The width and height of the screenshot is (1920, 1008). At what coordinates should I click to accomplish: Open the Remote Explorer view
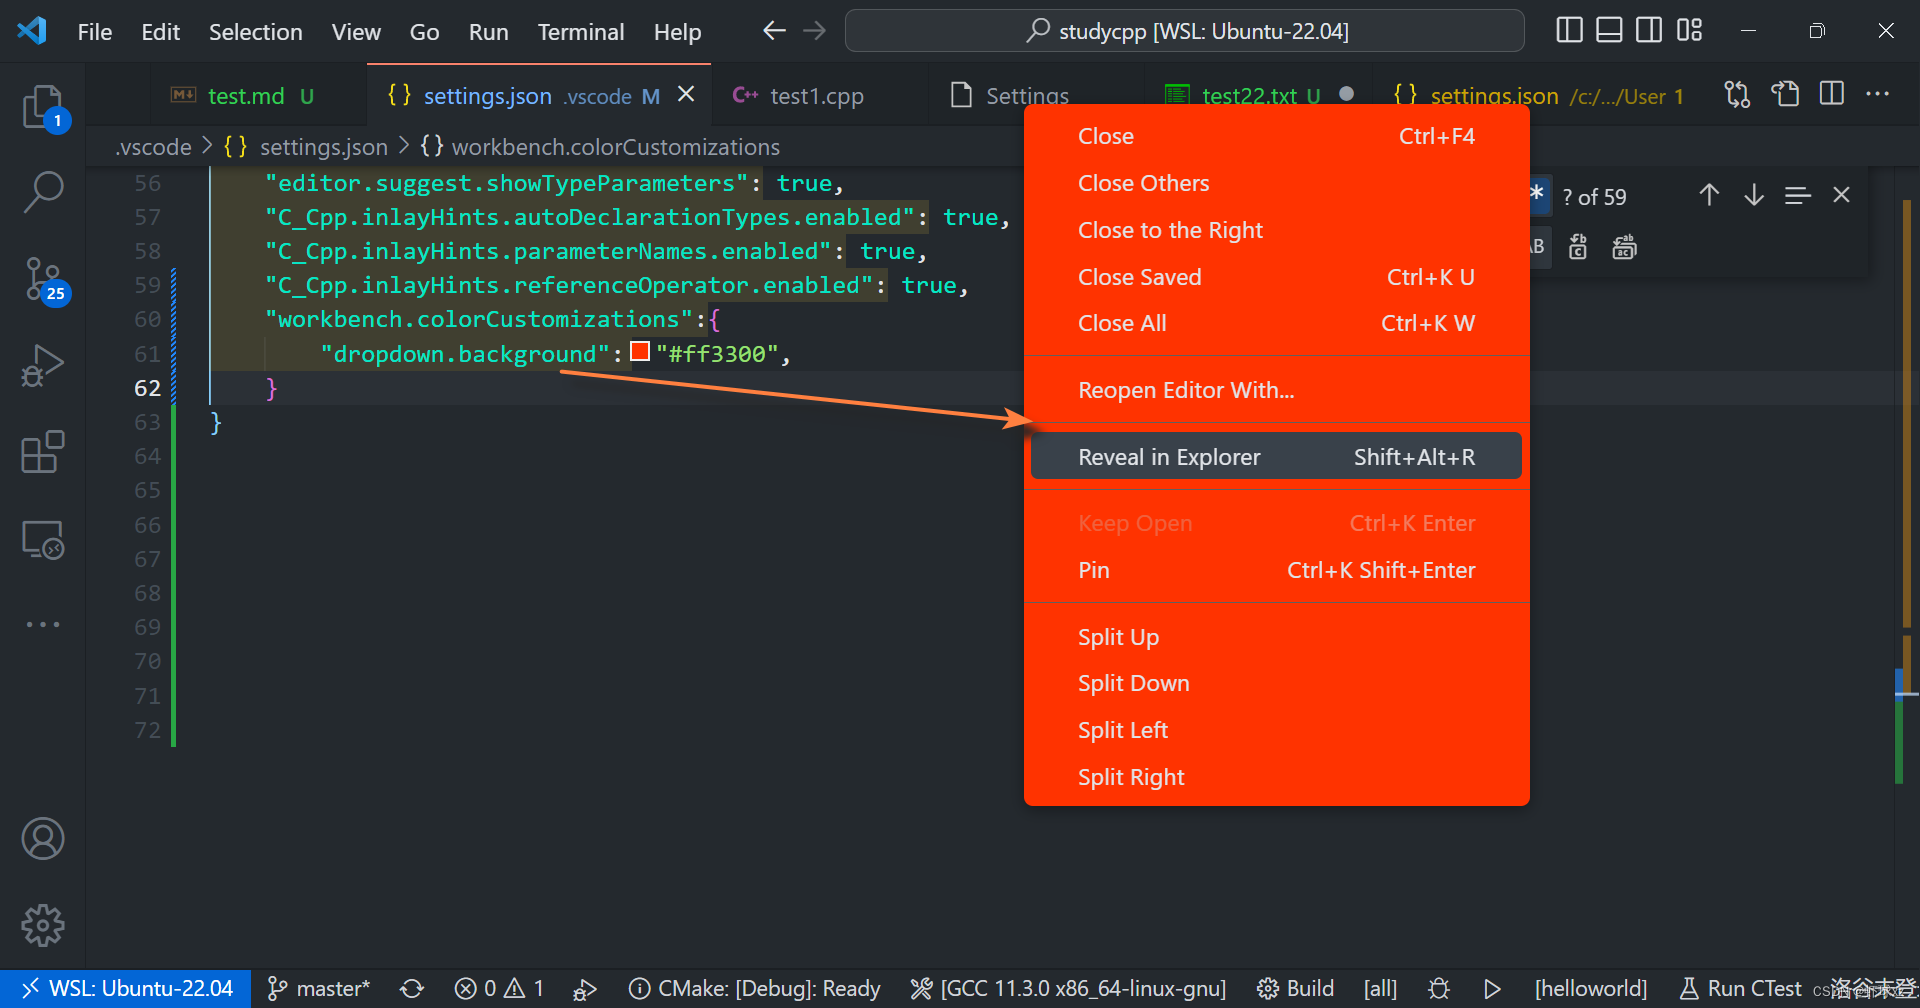tap(43, 539)
